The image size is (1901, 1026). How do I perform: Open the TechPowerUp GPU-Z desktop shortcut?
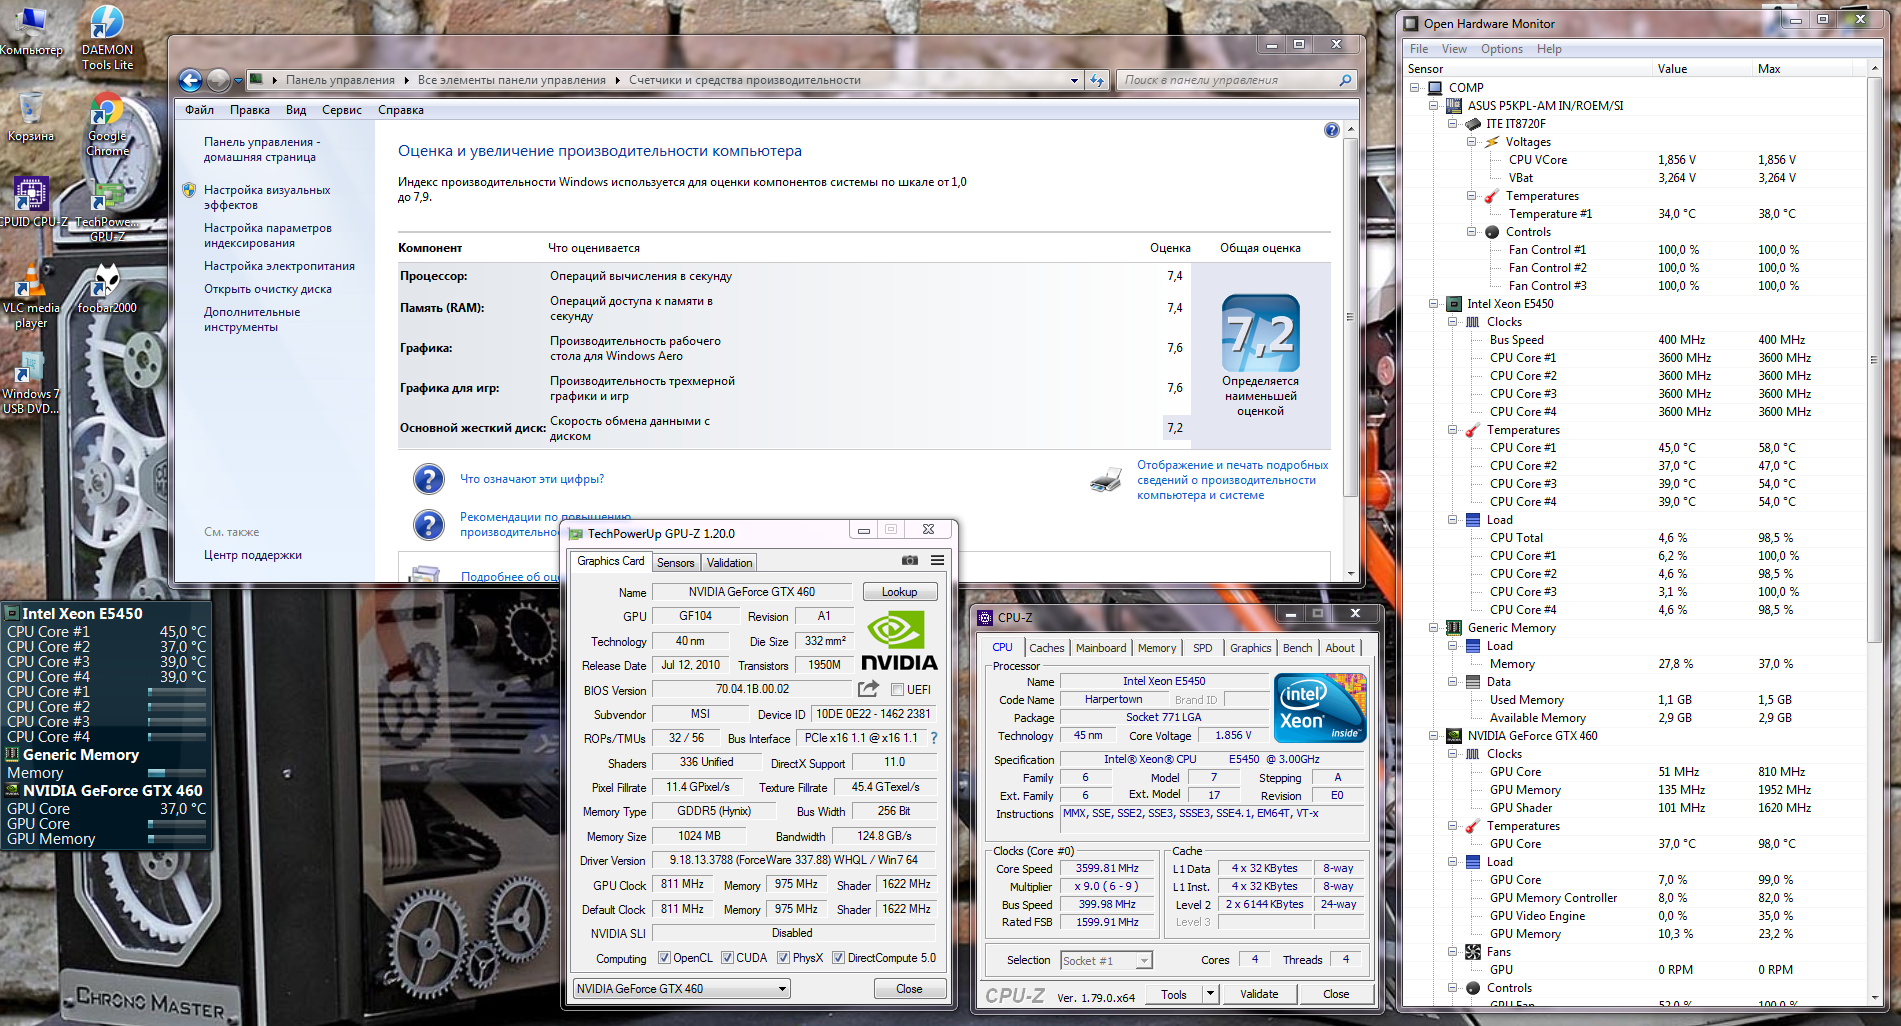[x=107, y=212]
